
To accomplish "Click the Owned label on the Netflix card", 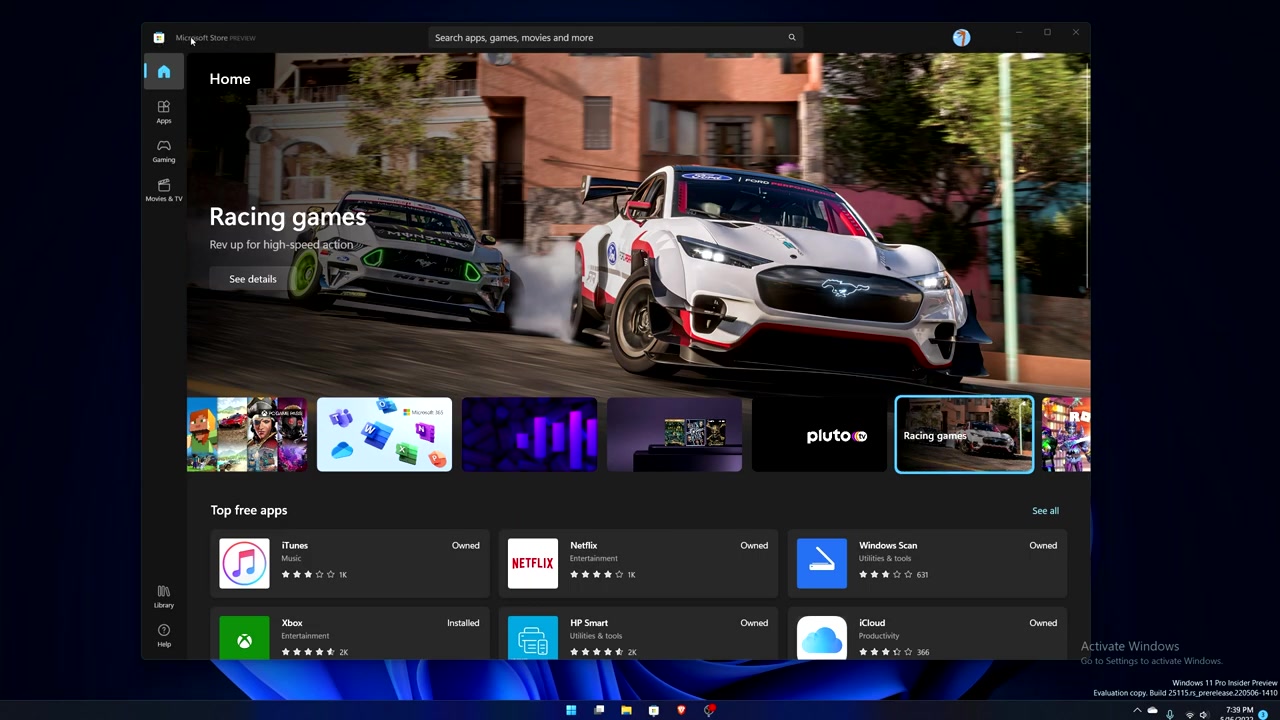I will tap(754, 546).
